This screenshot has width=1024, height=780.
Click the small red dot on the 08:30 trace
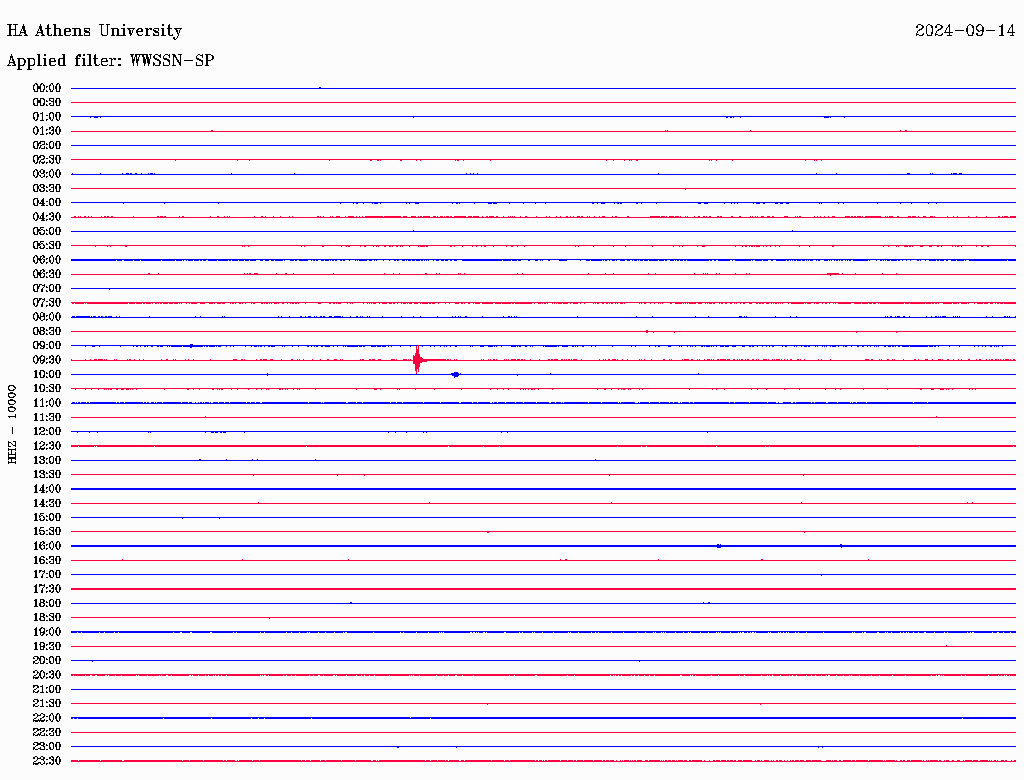pos(647,331)
